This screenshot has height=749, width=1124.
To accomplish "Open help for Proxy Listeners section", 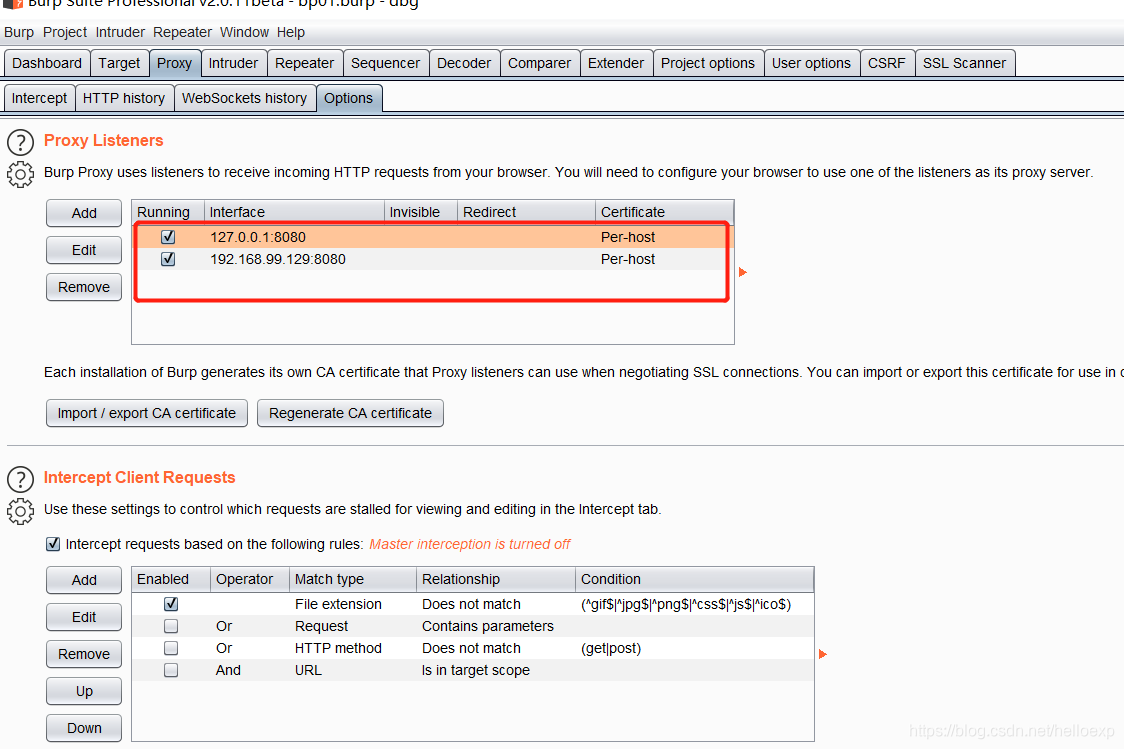I will click(20, 143).
